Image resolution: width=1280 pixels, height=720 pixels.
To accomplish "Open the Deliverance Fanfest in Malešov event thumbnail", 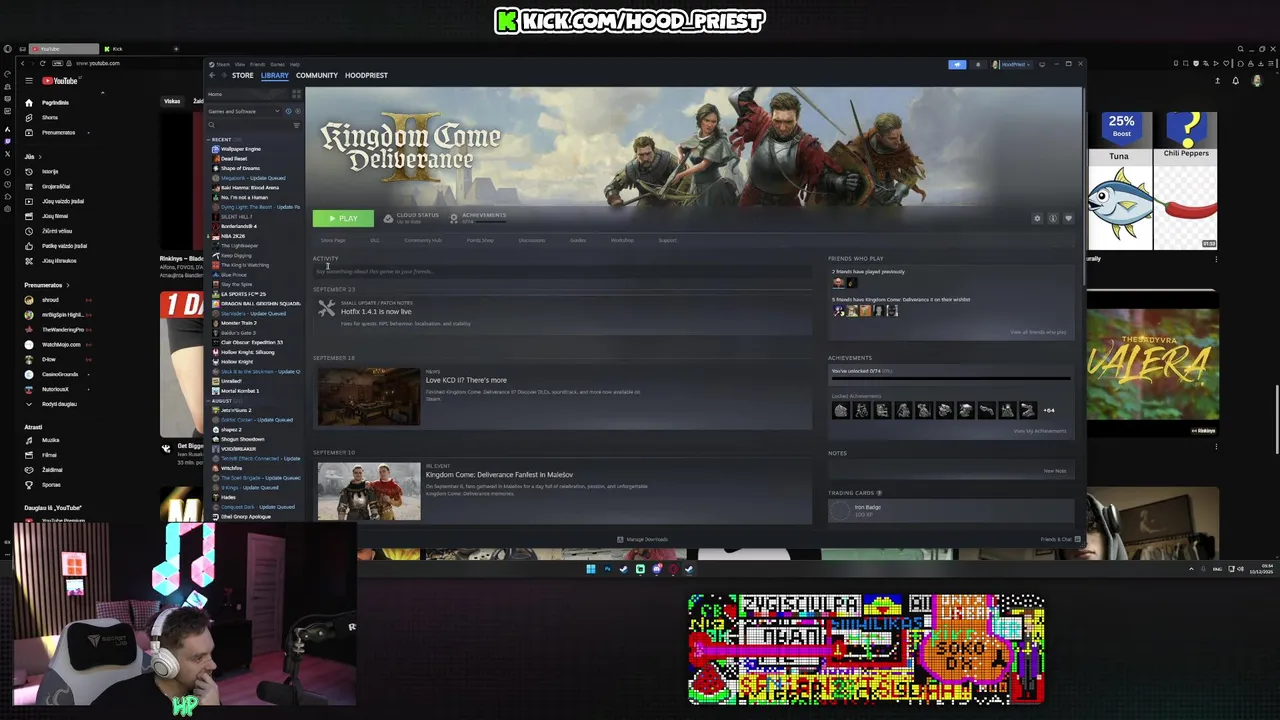I will [x=369, y=491].
